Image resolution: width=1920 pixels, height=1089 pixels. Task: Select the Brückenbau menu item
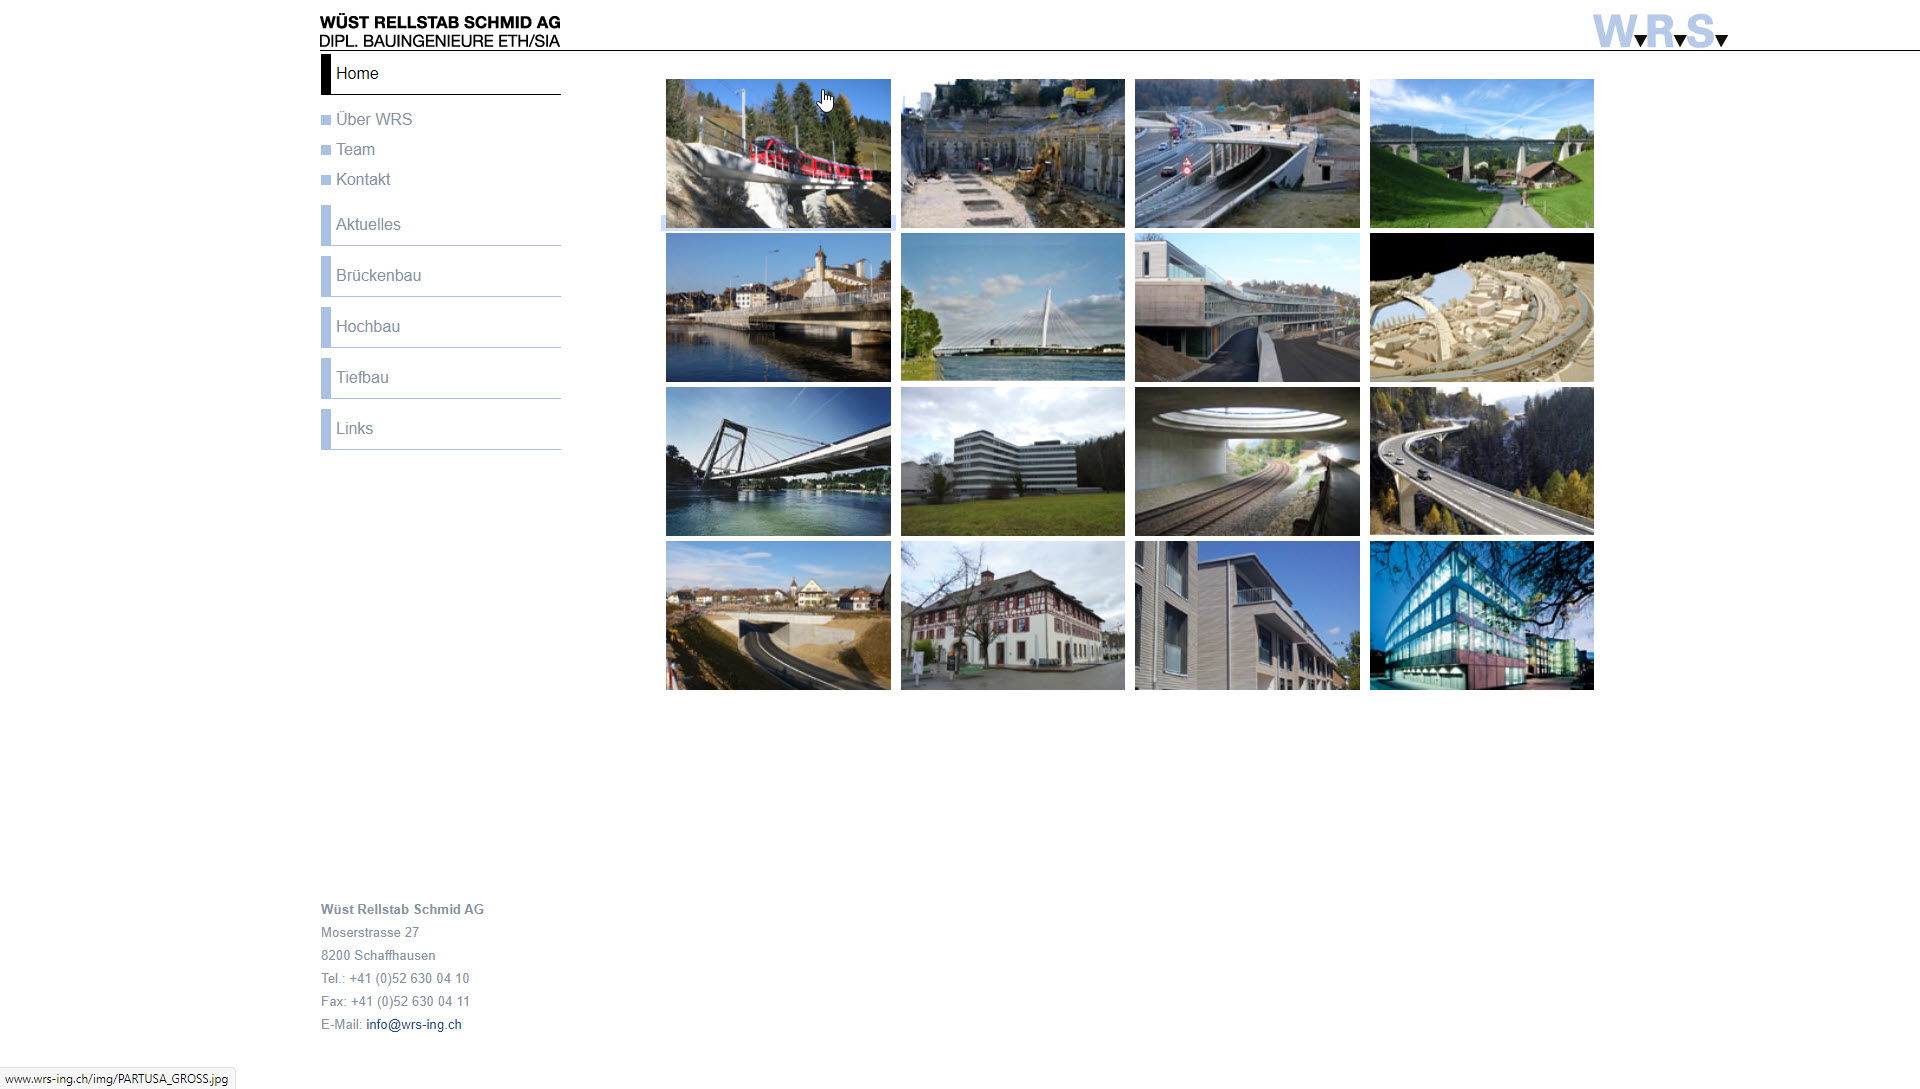pos(378,274)
